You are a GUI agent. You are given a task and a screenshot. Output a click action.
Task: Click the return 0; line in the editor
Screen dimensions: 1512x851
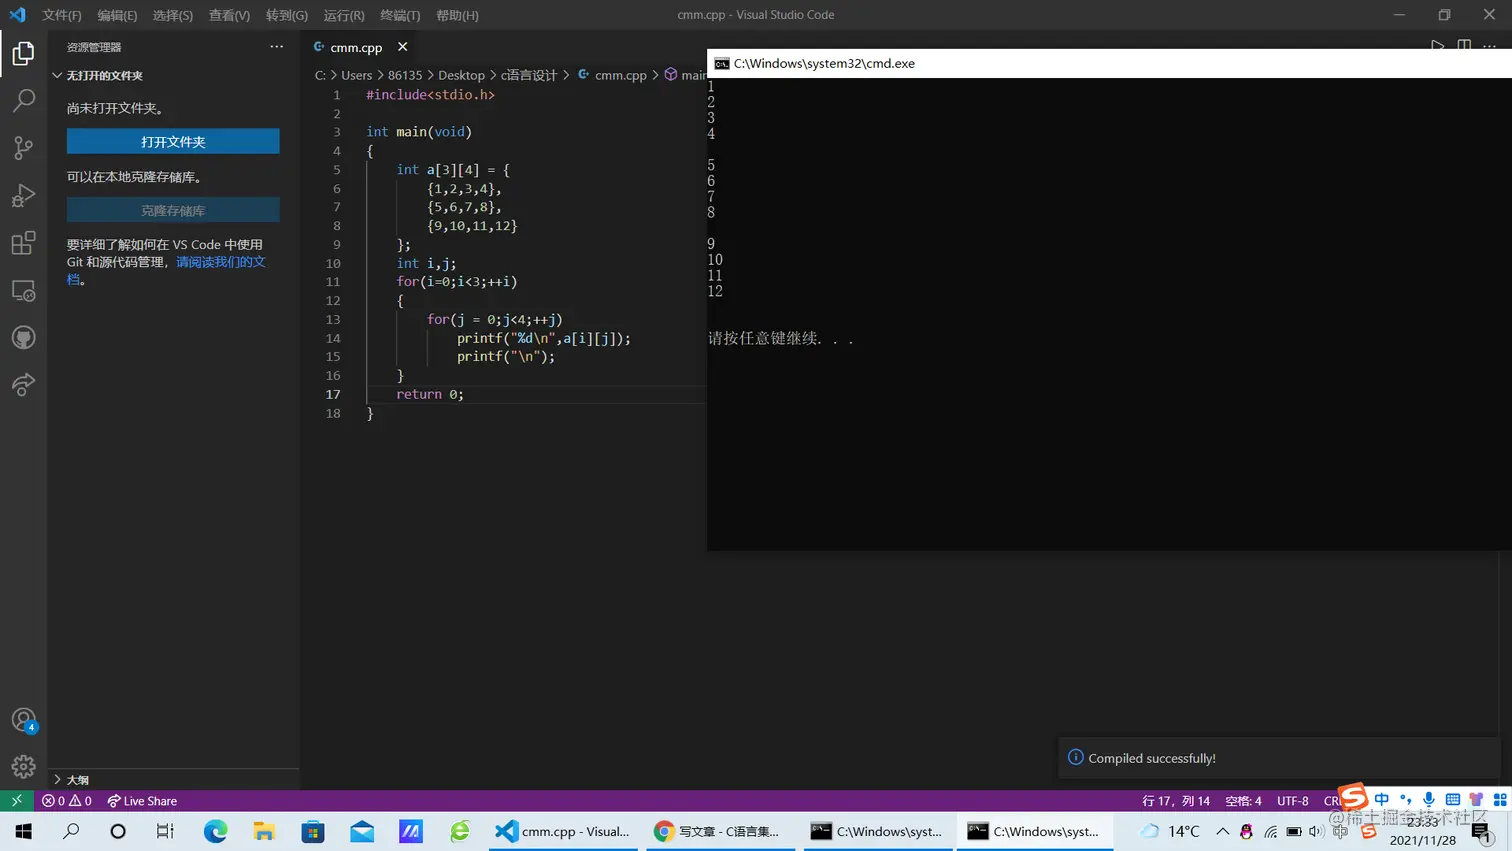click(430, 394)
